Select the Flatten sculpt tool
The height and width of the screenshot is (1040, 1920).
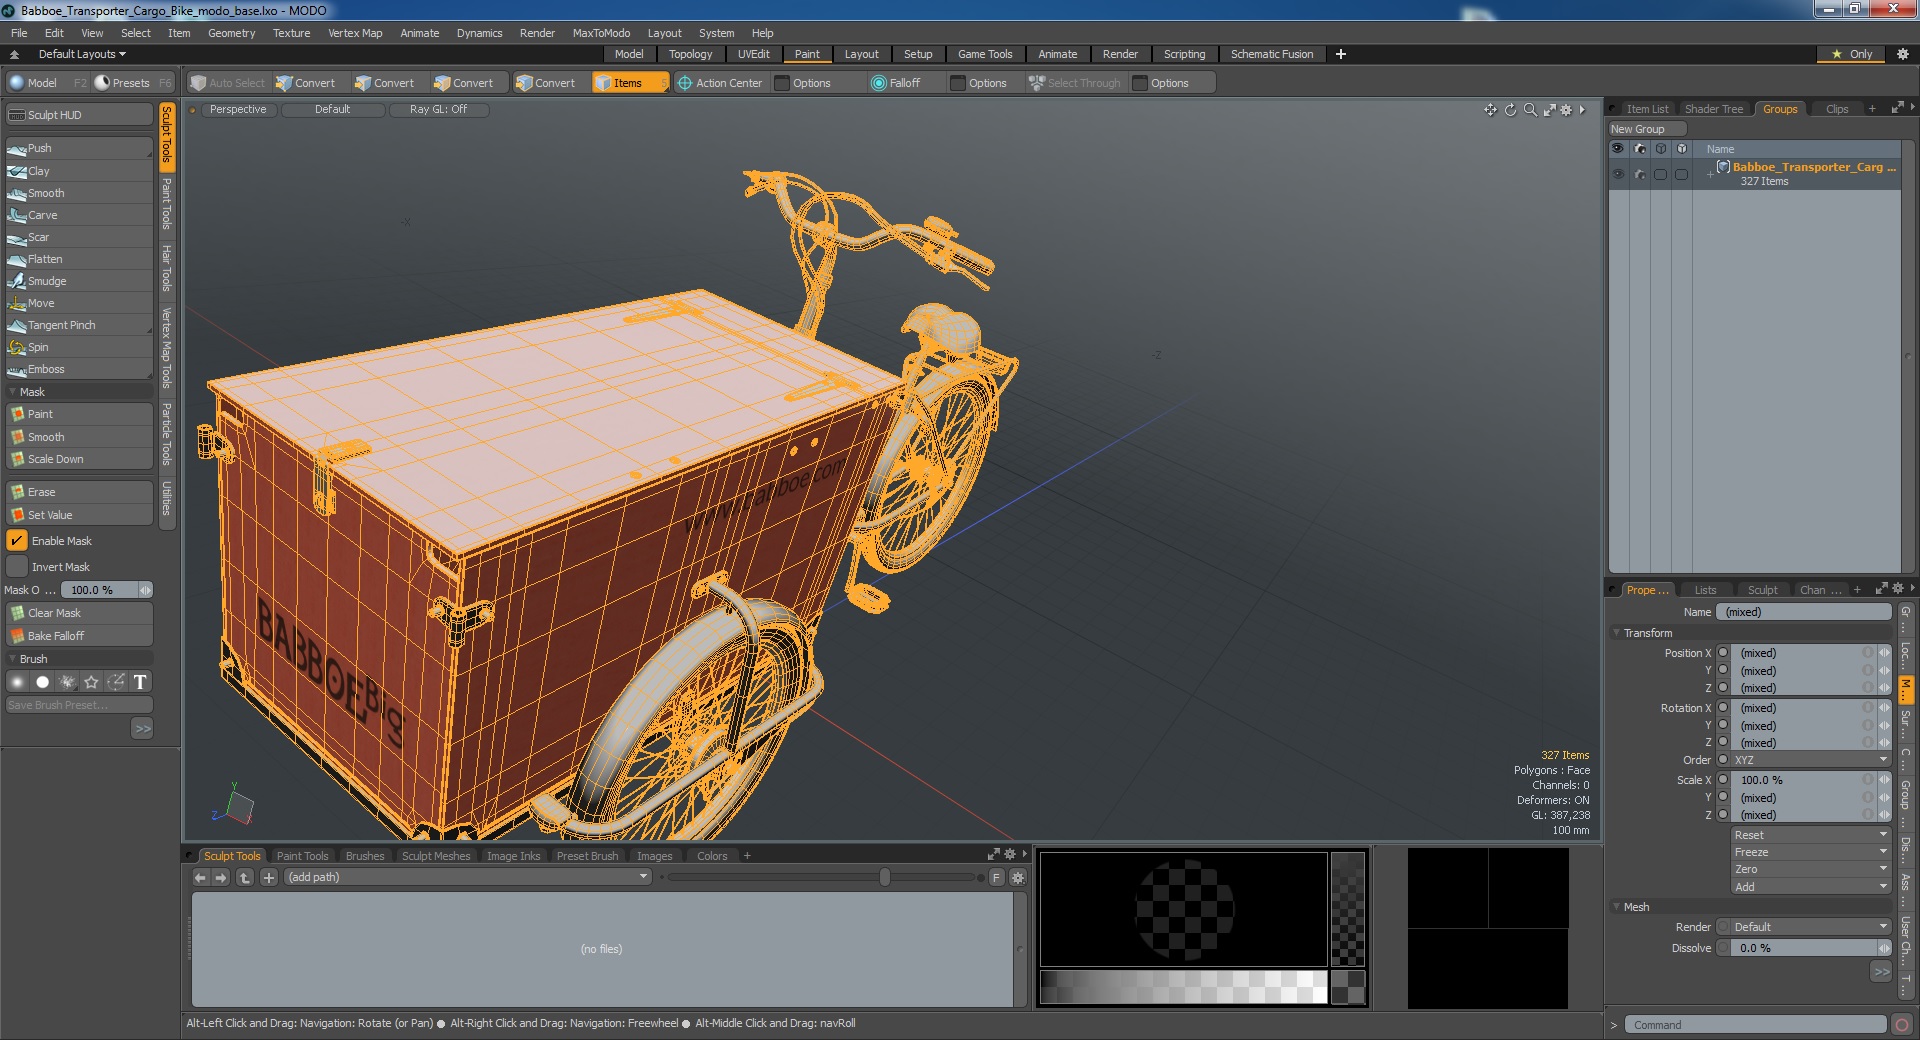(79, 259)
